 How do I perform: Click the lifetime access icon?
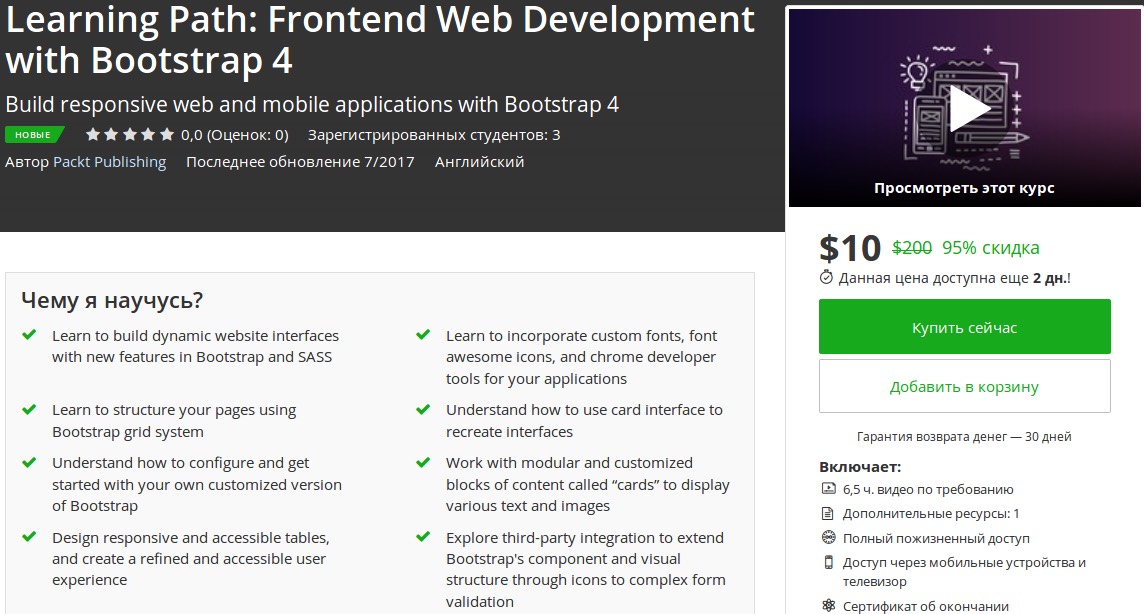coord(828,538)
